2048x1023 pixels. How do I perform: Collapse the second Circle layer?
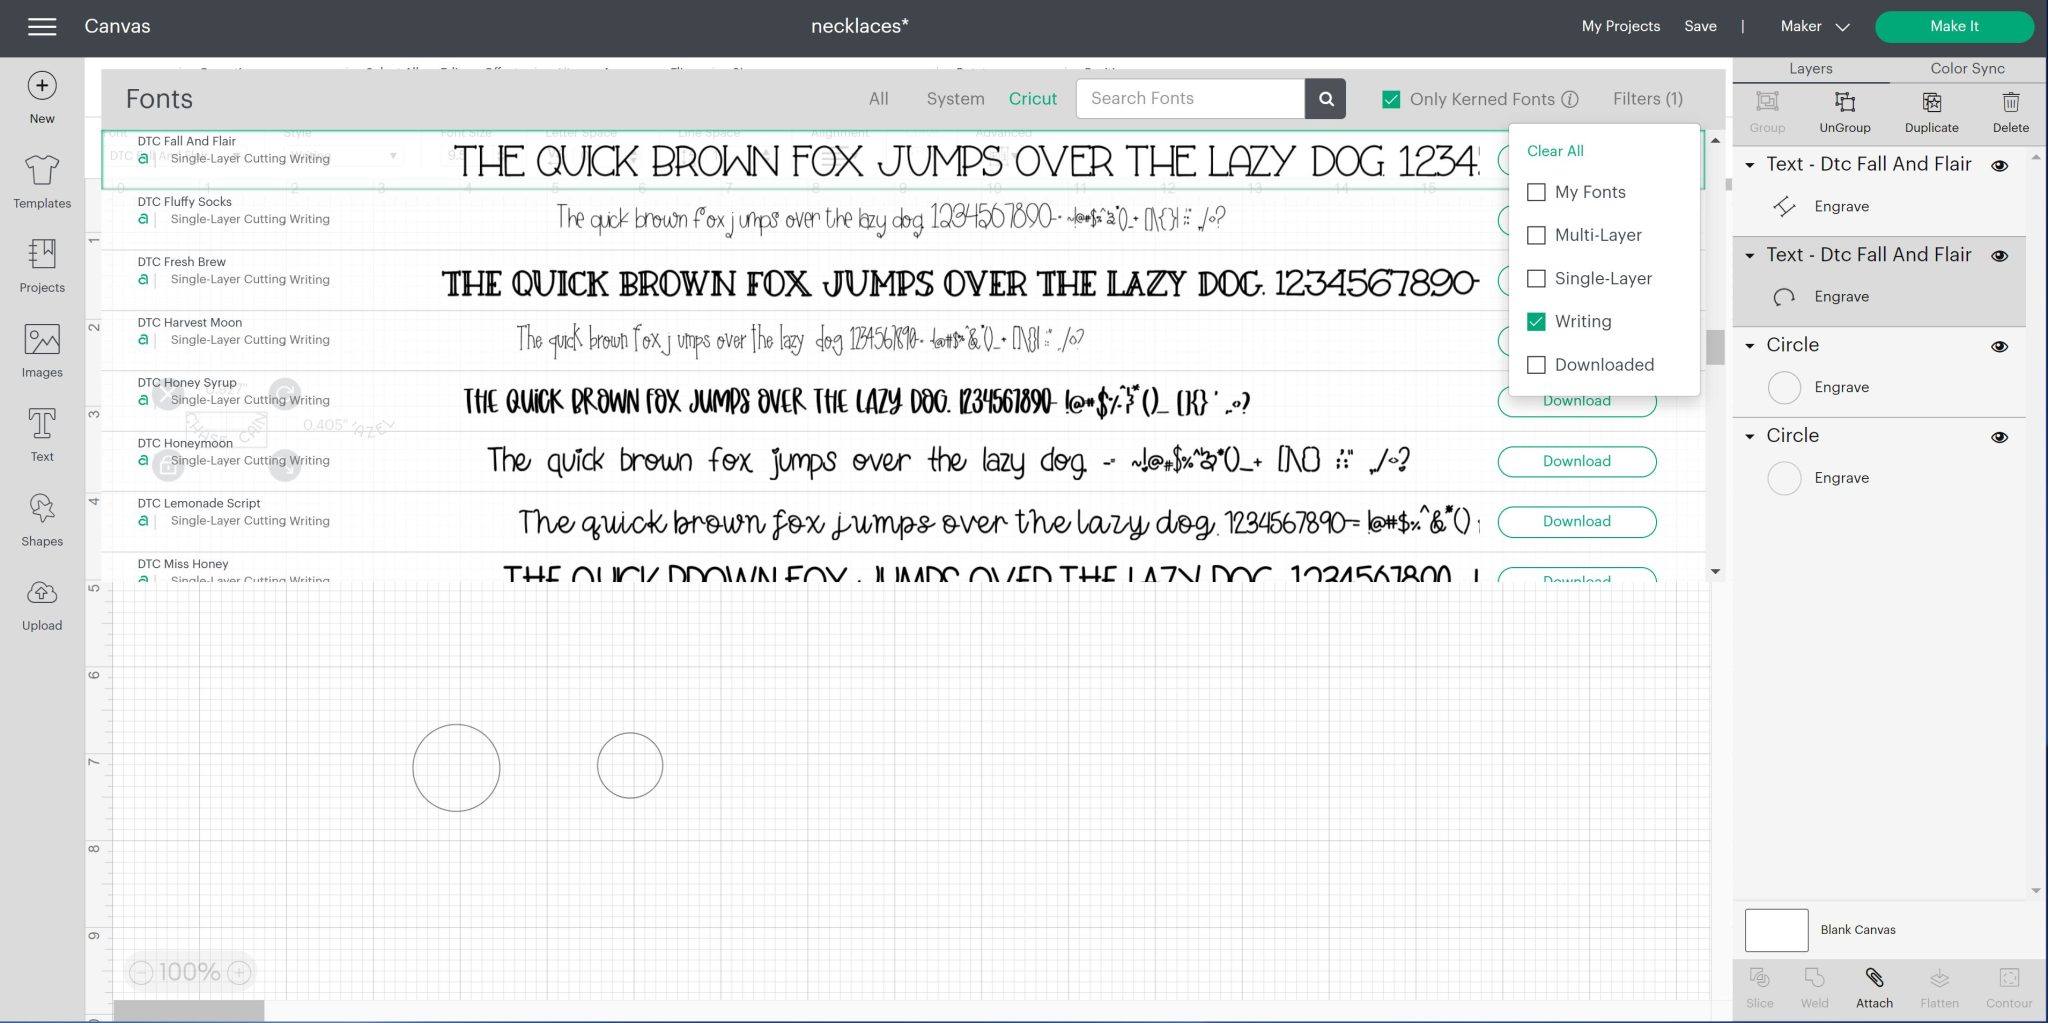pos(1750,437)
